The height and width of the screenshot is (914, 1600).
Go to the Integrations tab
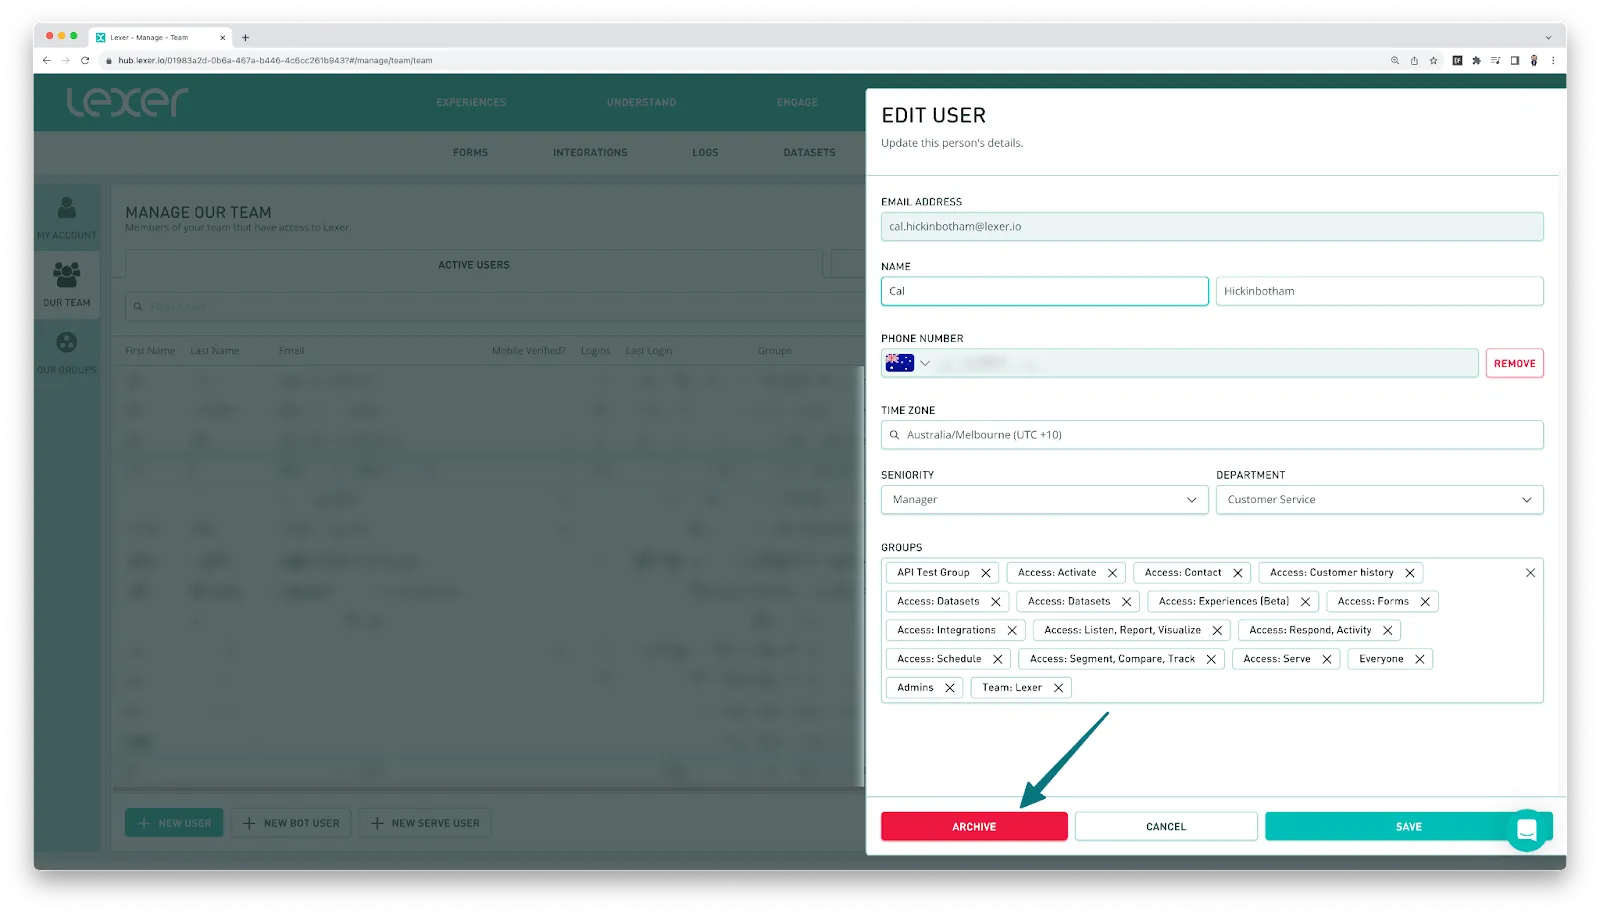pos(590,153)
